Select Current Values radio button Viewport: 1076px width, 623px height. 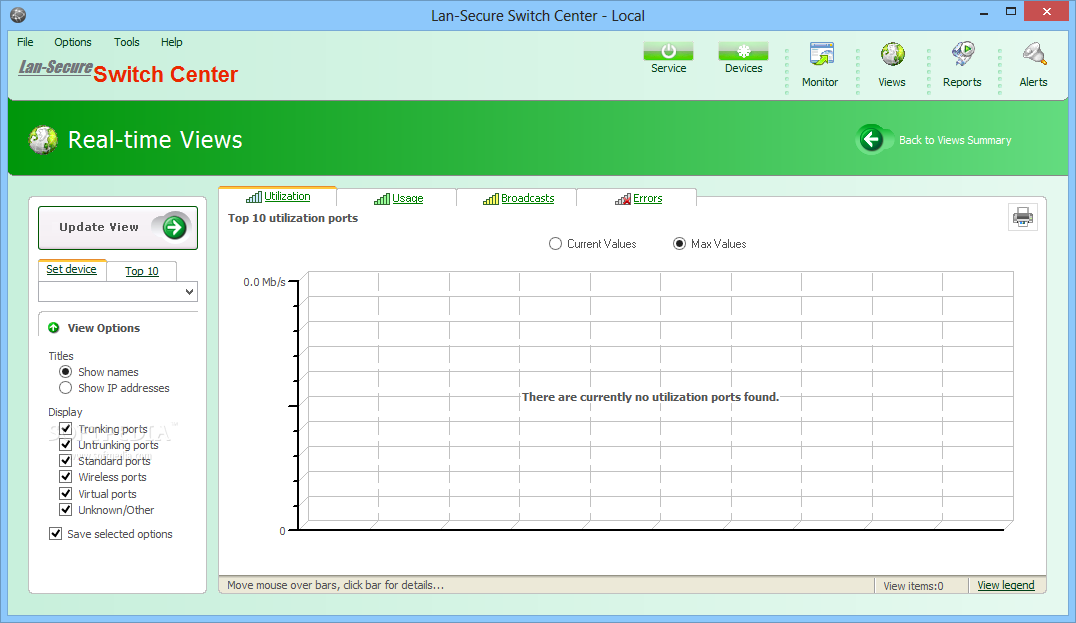[555, 244]
